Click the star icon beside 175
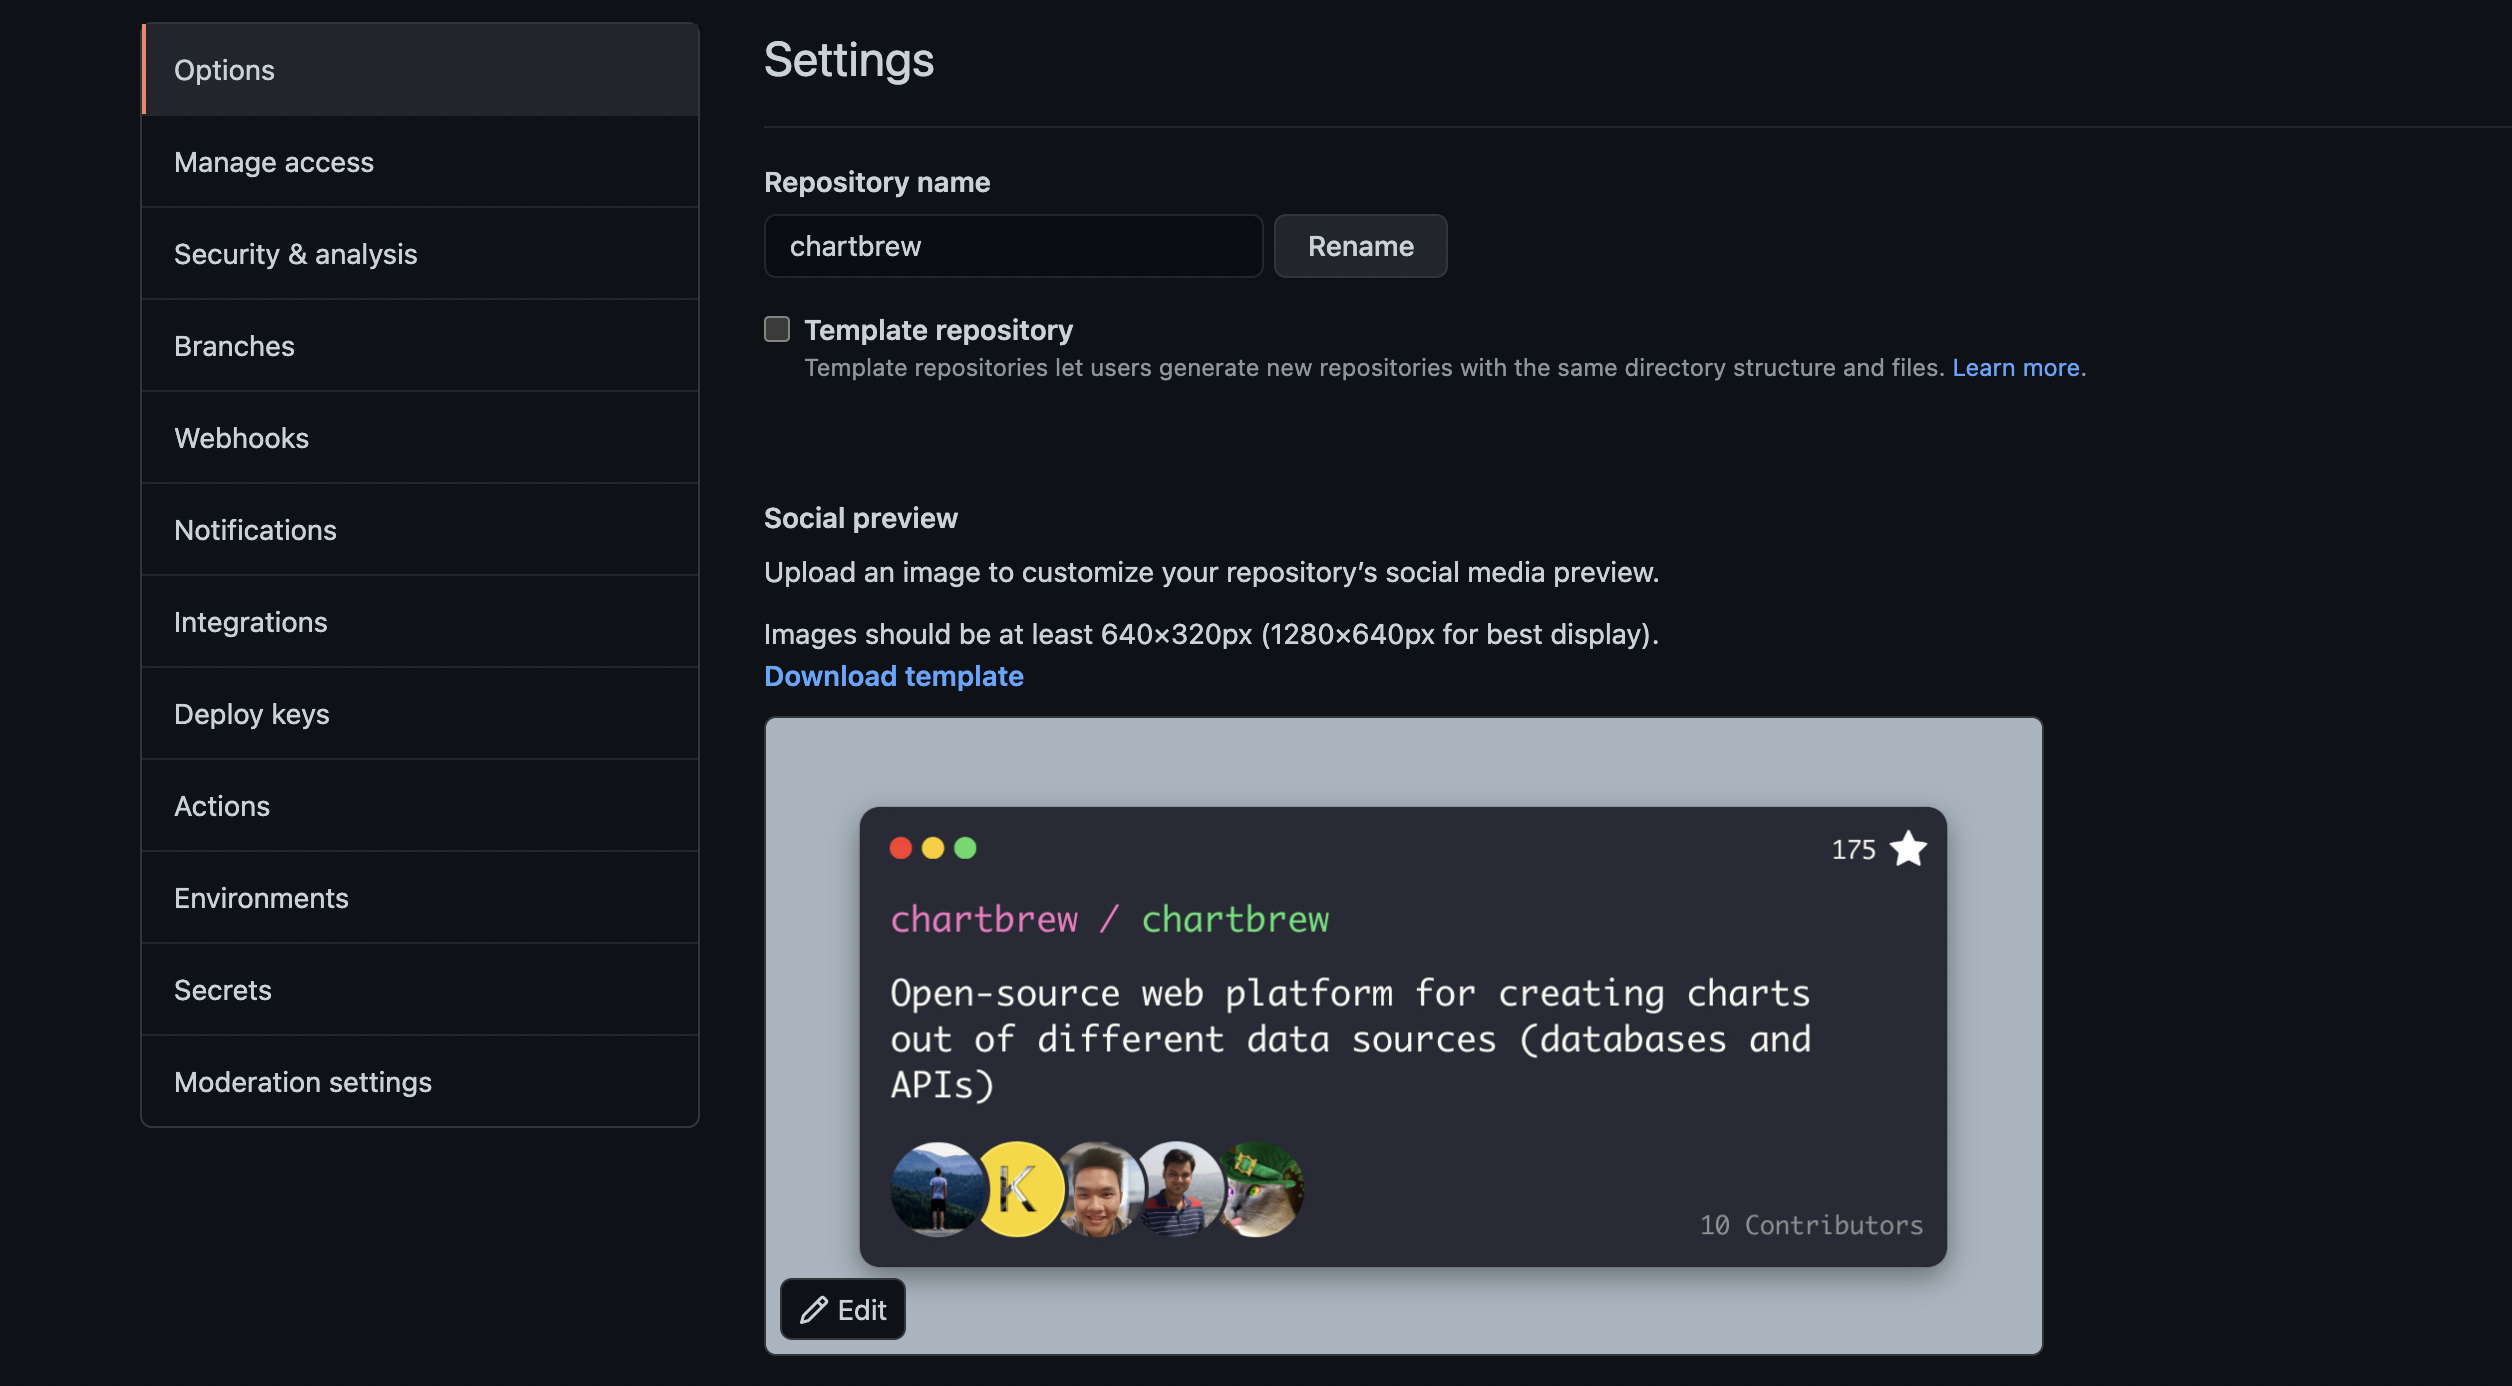Viewport: 2512px width, 1386px height. 1908,849
